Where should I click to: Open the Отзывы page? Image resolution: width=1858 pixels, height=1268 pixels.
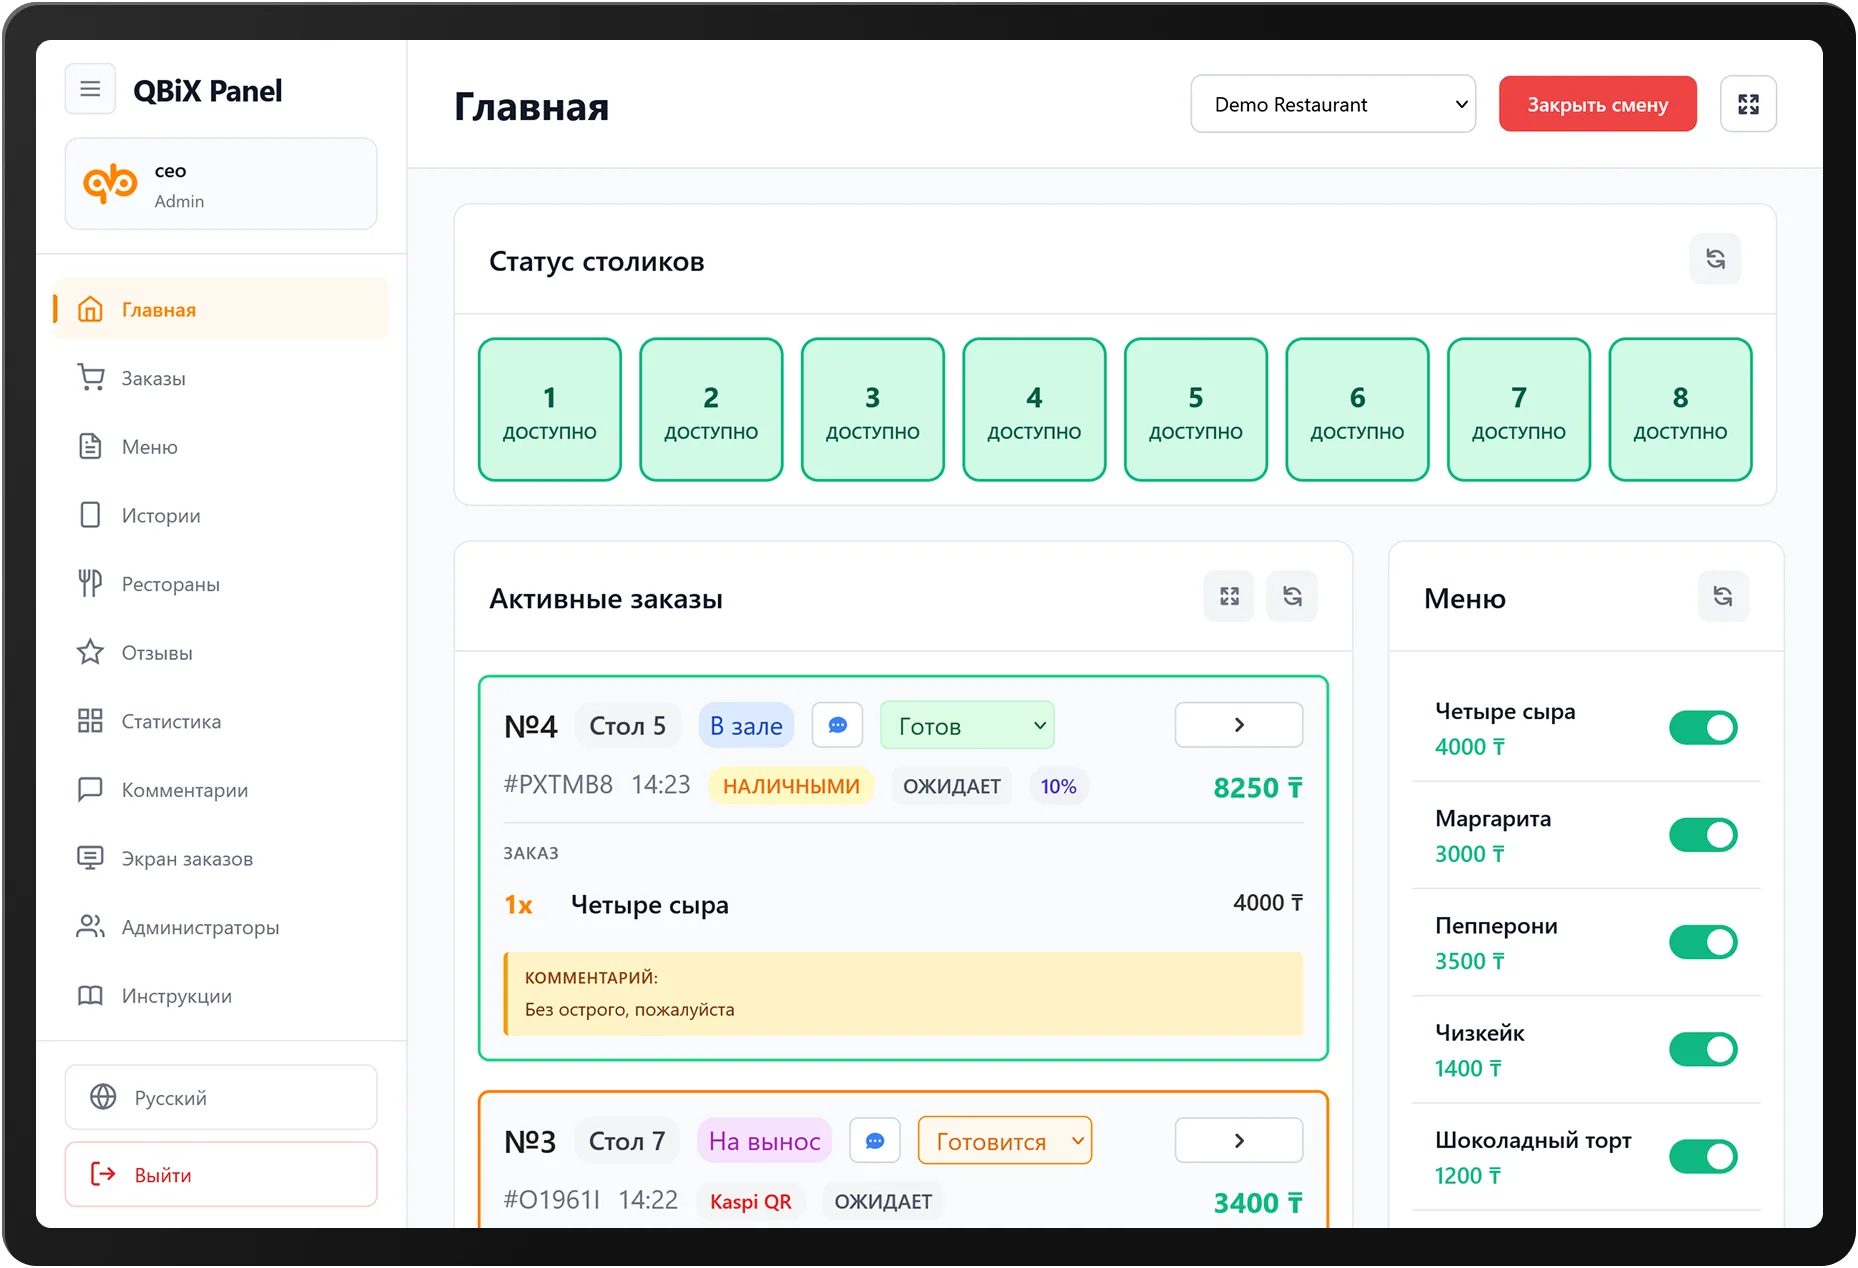click(x=157, y=652)
